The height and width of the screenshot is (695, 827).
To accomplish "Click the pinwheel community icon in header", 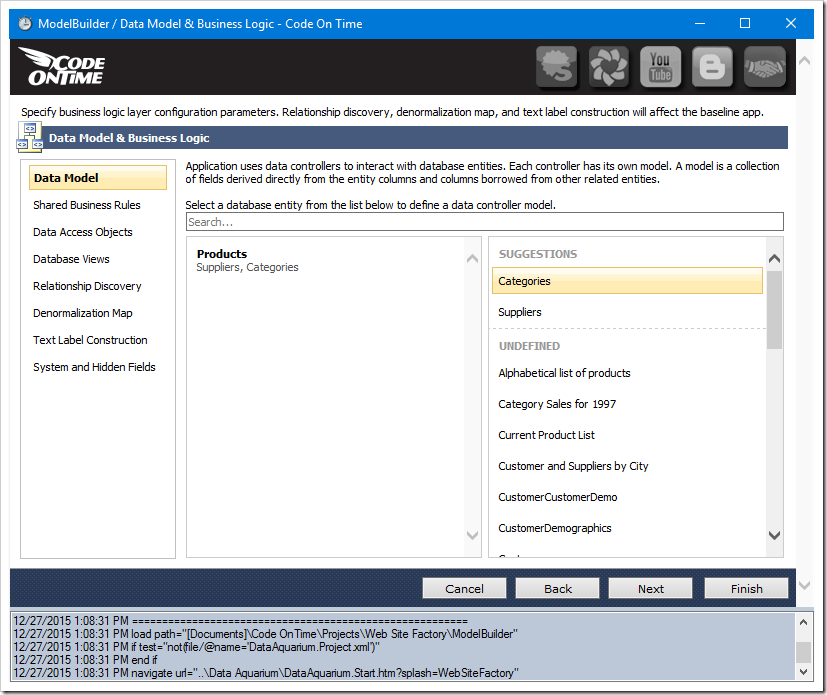I will pyautogui.click(x=608, y=67).
